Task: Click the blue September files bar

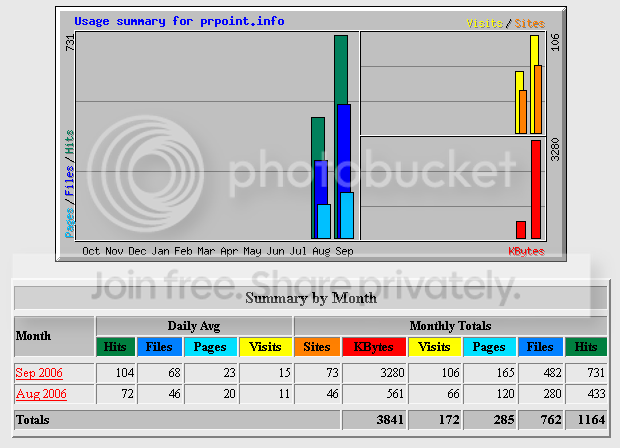Action: click(344, 148)
